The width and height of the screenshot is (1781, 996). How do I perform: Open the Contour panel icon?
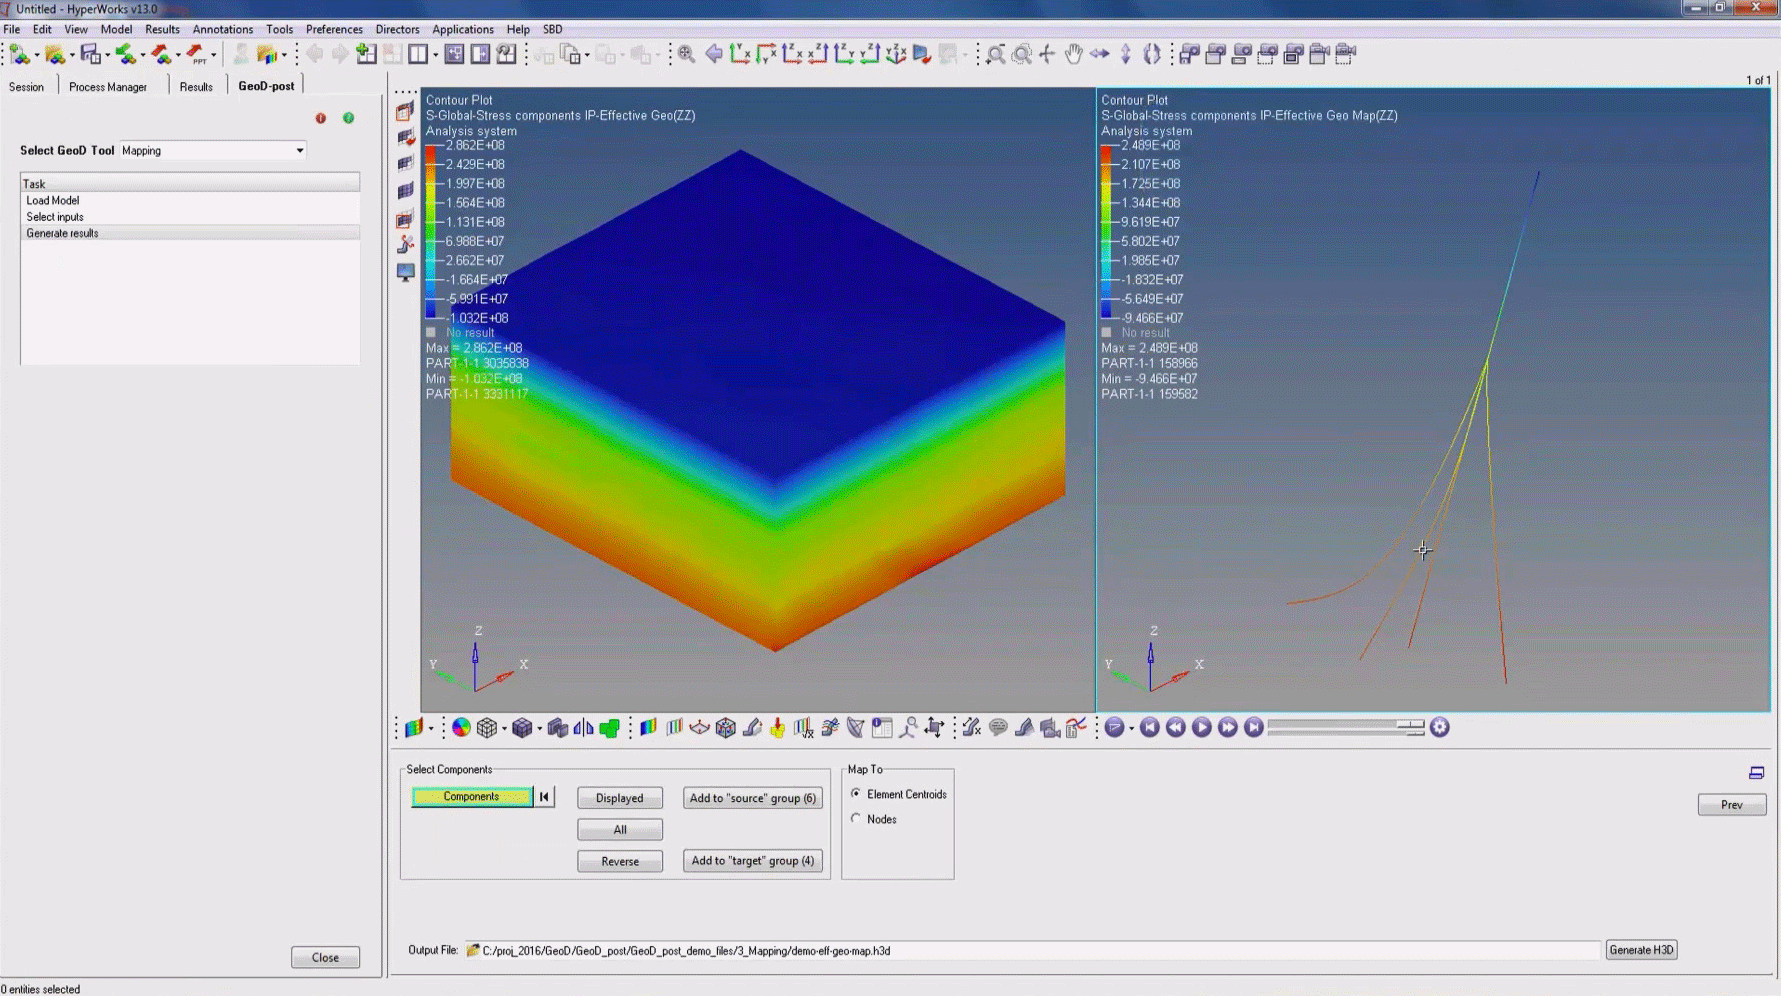(648, 727)
